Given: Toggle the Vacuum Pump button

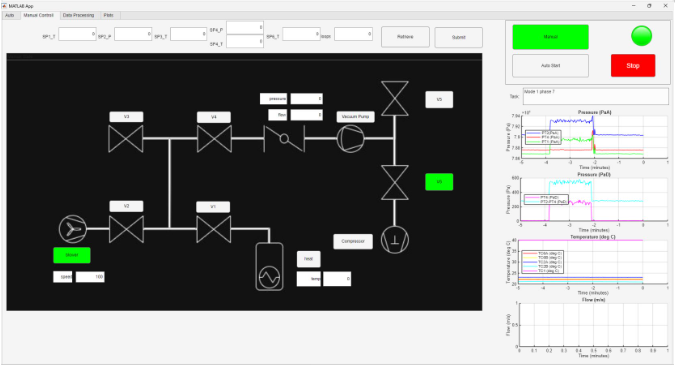Looking at the screenshot, I should click(356, 117).
